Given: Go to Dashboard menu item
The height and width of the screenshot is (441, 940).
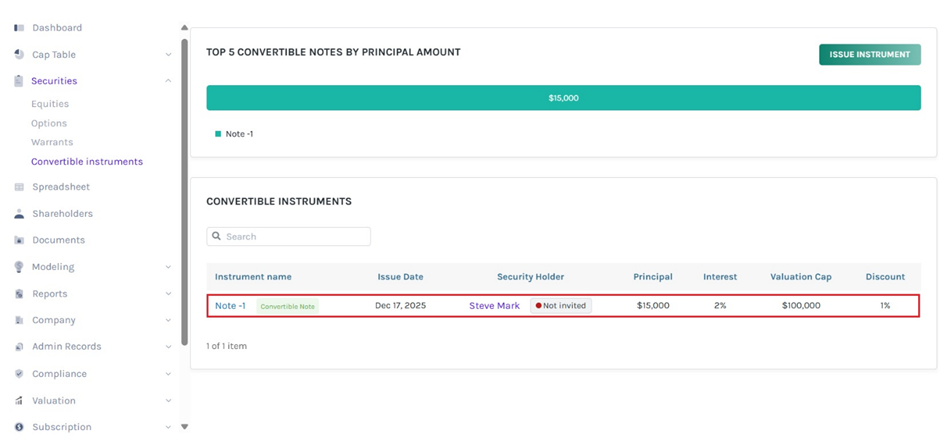Looking at the screenshot, I should [57, 28].
